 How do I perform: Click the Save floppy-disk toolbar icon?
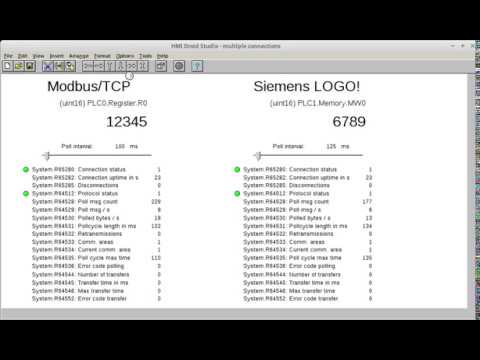coord(30,66)
